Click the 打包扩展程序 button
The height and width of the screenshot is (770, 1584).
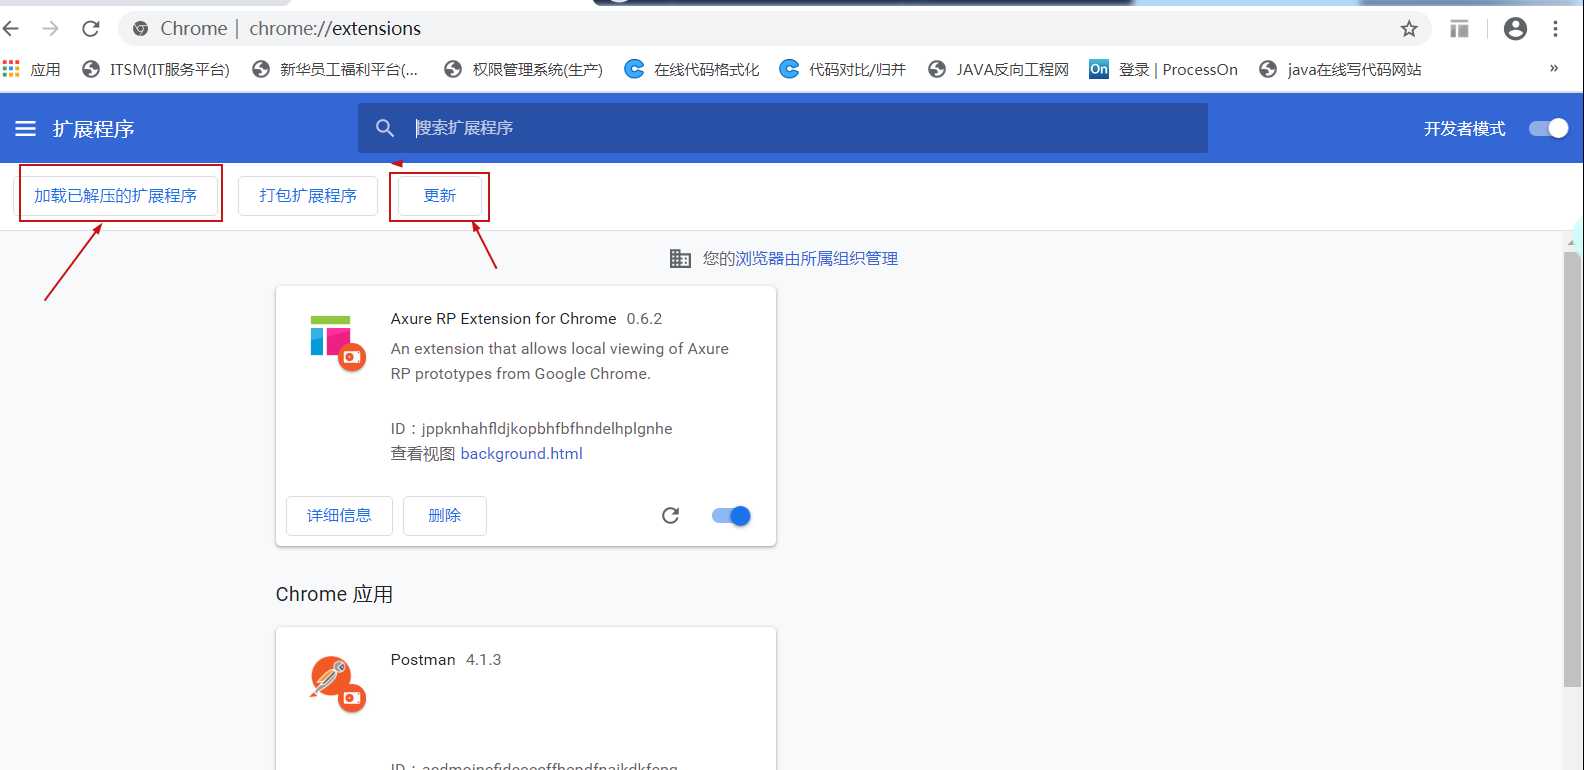(x=308, y=195)
